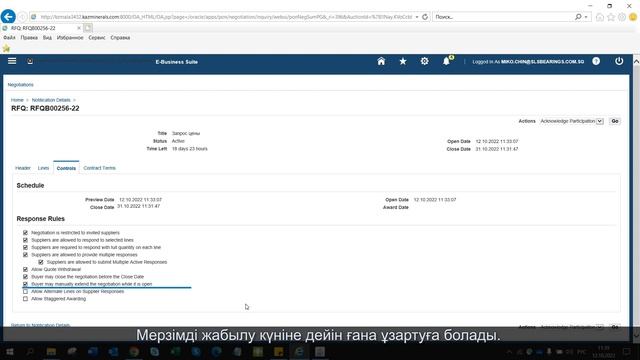Close the RFQ: RFQB00256-22 browser tab
The width and height of the screenshot is (640, 360).
click(79, 28)
